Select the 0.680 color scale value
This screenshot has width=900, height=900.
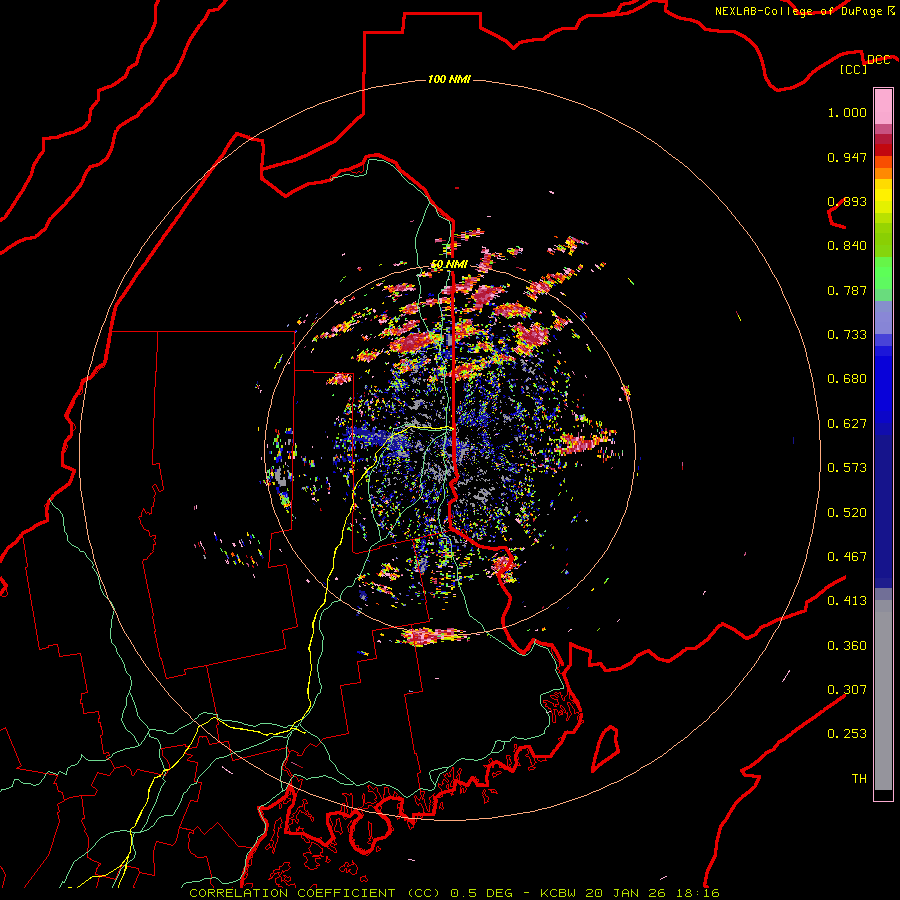point(847,379)
